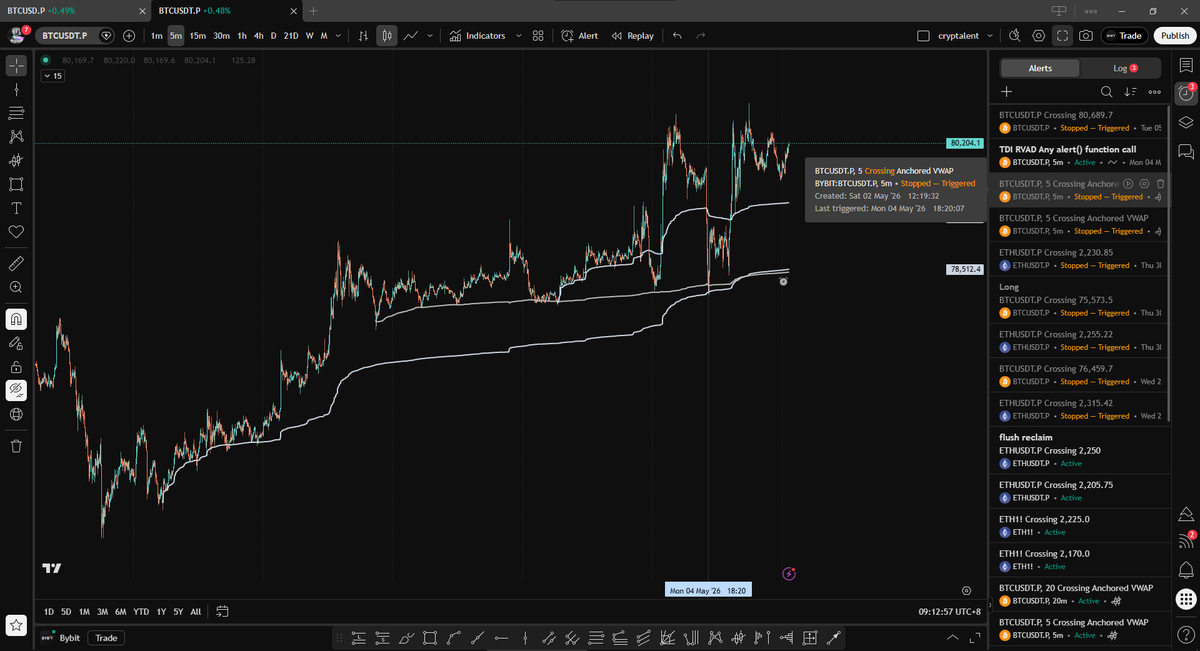This screenshot has height=651, width=1200.
Task: Click the 09:12:57 UTC+8 timezone clock
Action: (x=950, y=611)
